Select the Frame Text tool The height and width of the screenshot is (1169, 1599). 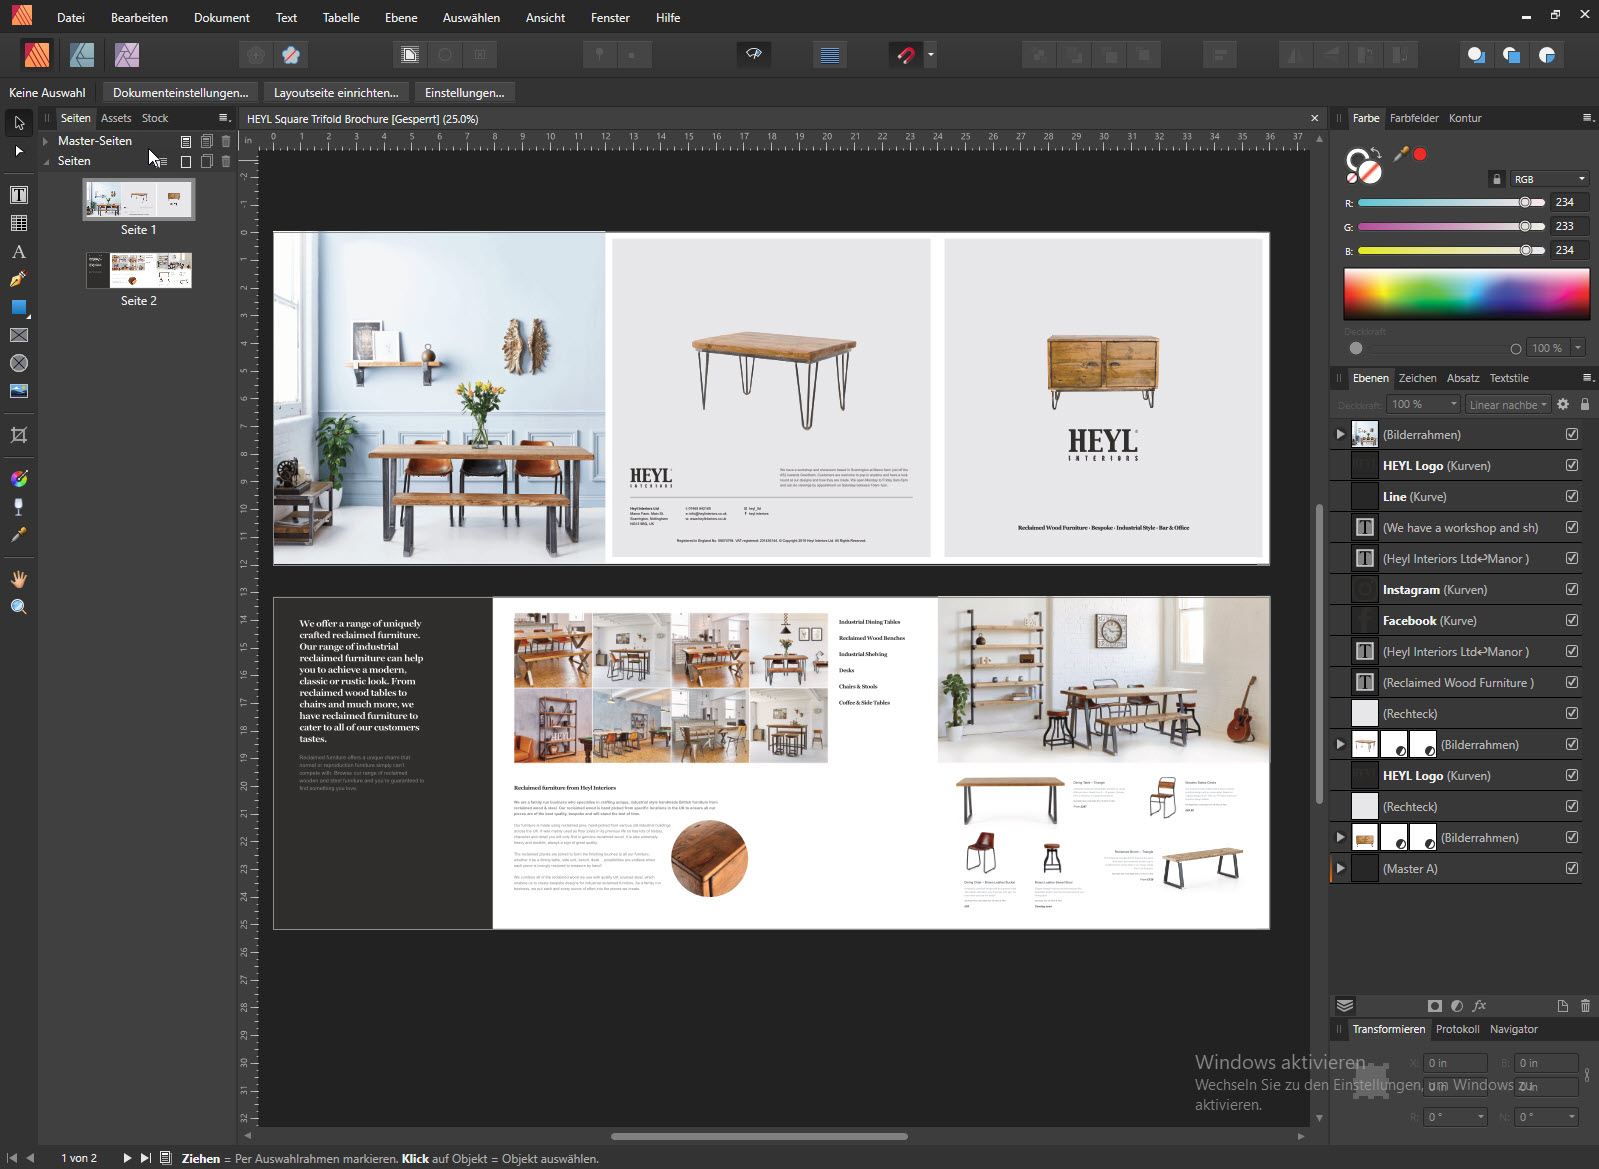(x=18, y=195)
